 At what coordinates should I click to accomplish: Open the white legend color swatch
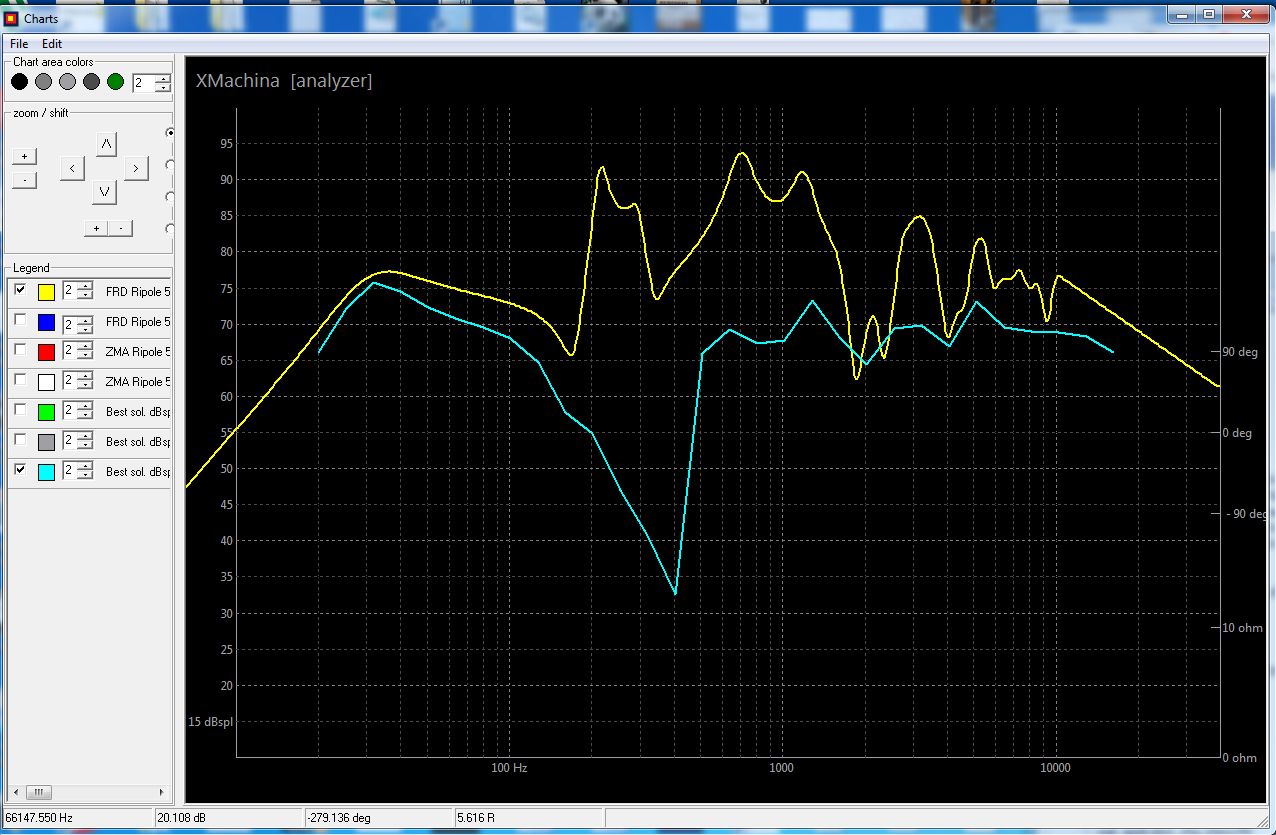[x=46, y=382]
